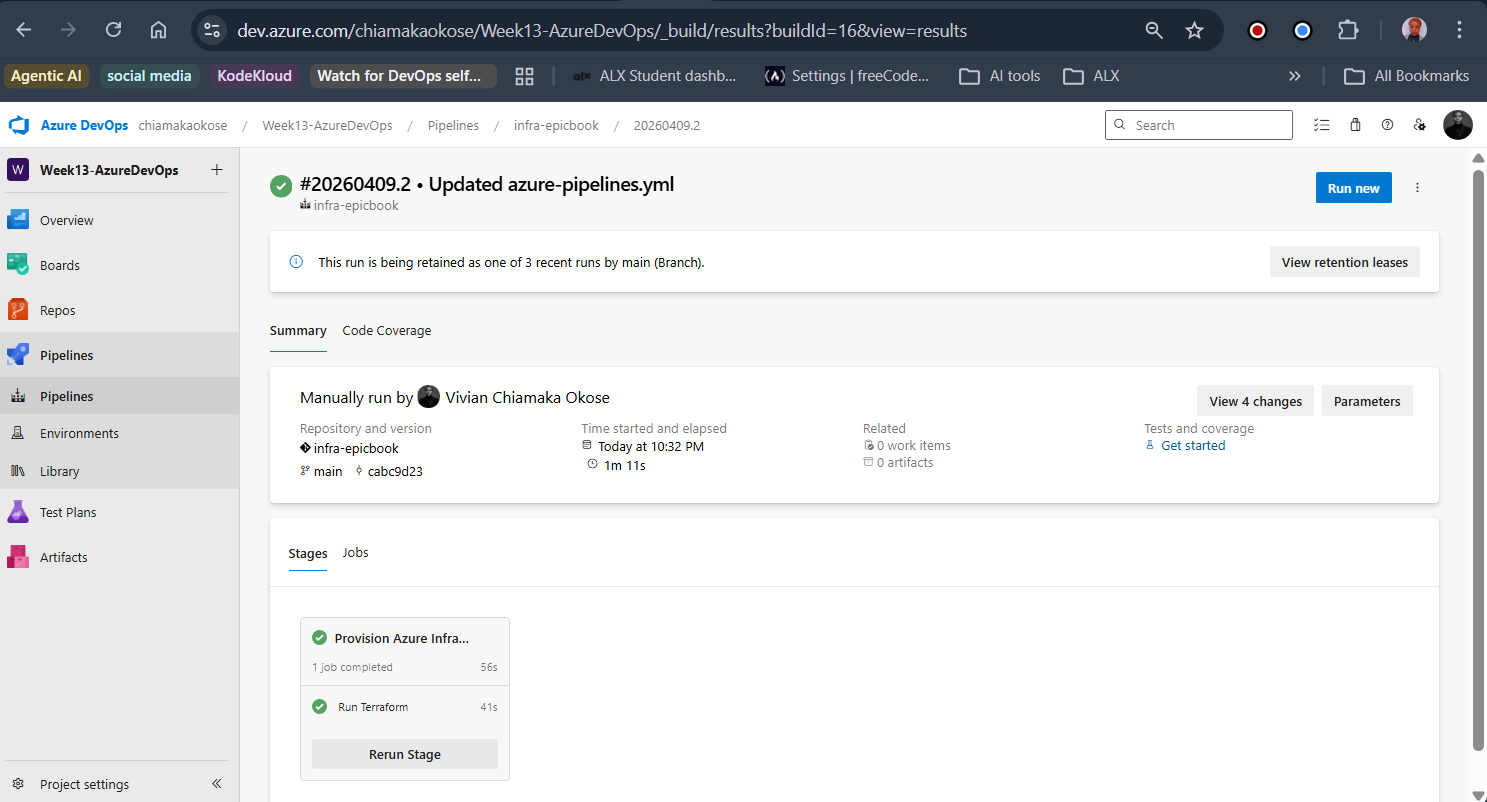Open the Environments sub-item icon
1487x802 pixels.
tap(18, 433)
